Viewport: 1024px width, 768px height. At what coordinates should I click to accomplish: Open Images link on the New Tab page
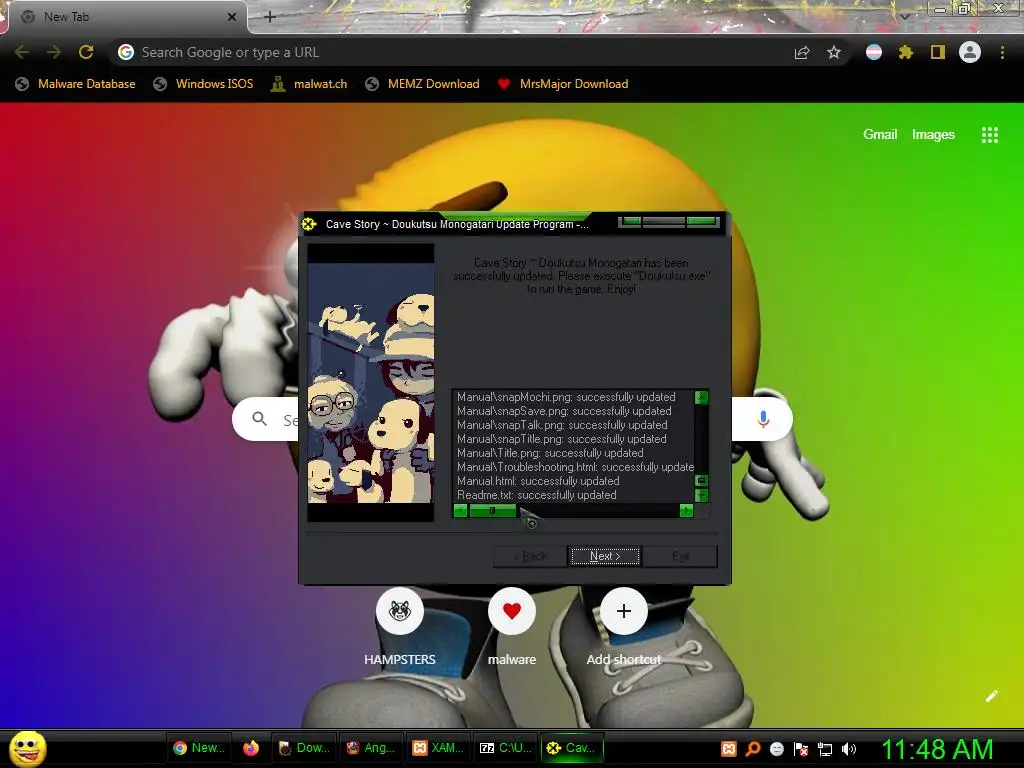point(933,135)
